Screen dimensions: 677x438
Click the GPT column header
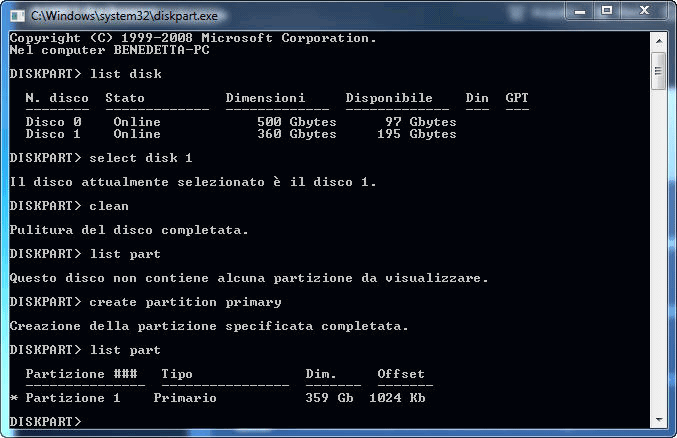(517, 98)
